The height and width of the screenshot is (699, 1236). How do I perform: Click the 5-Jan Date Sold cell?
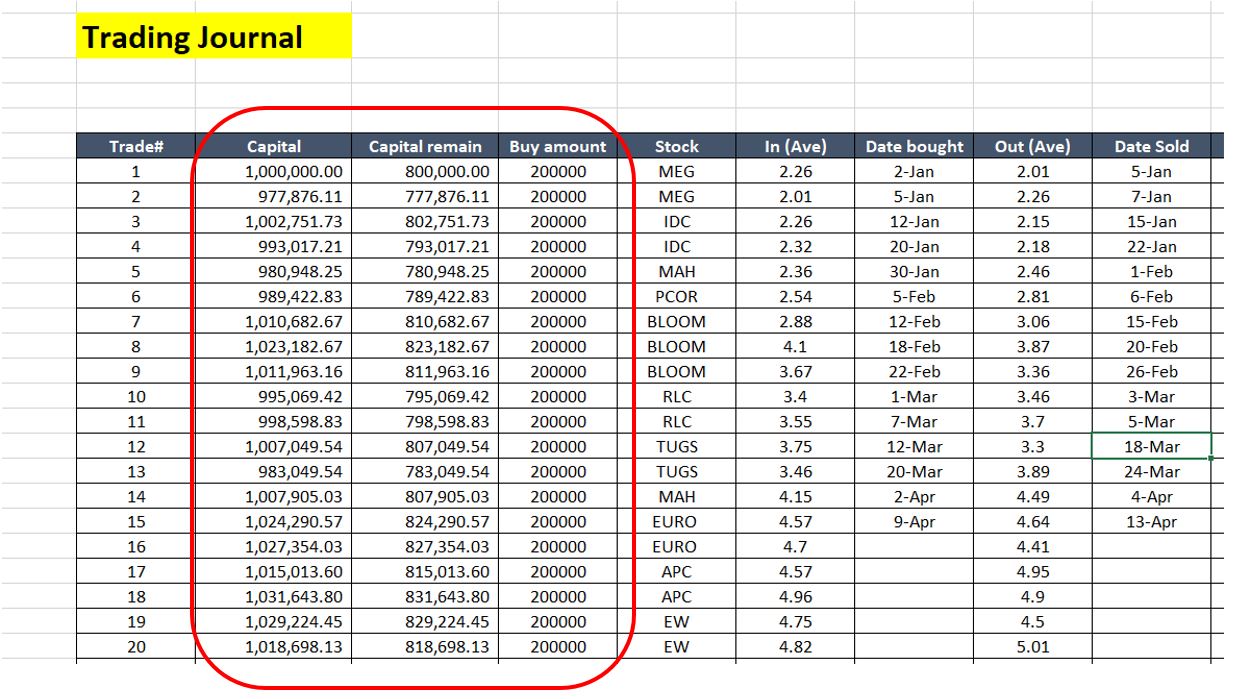(1151, 171)
